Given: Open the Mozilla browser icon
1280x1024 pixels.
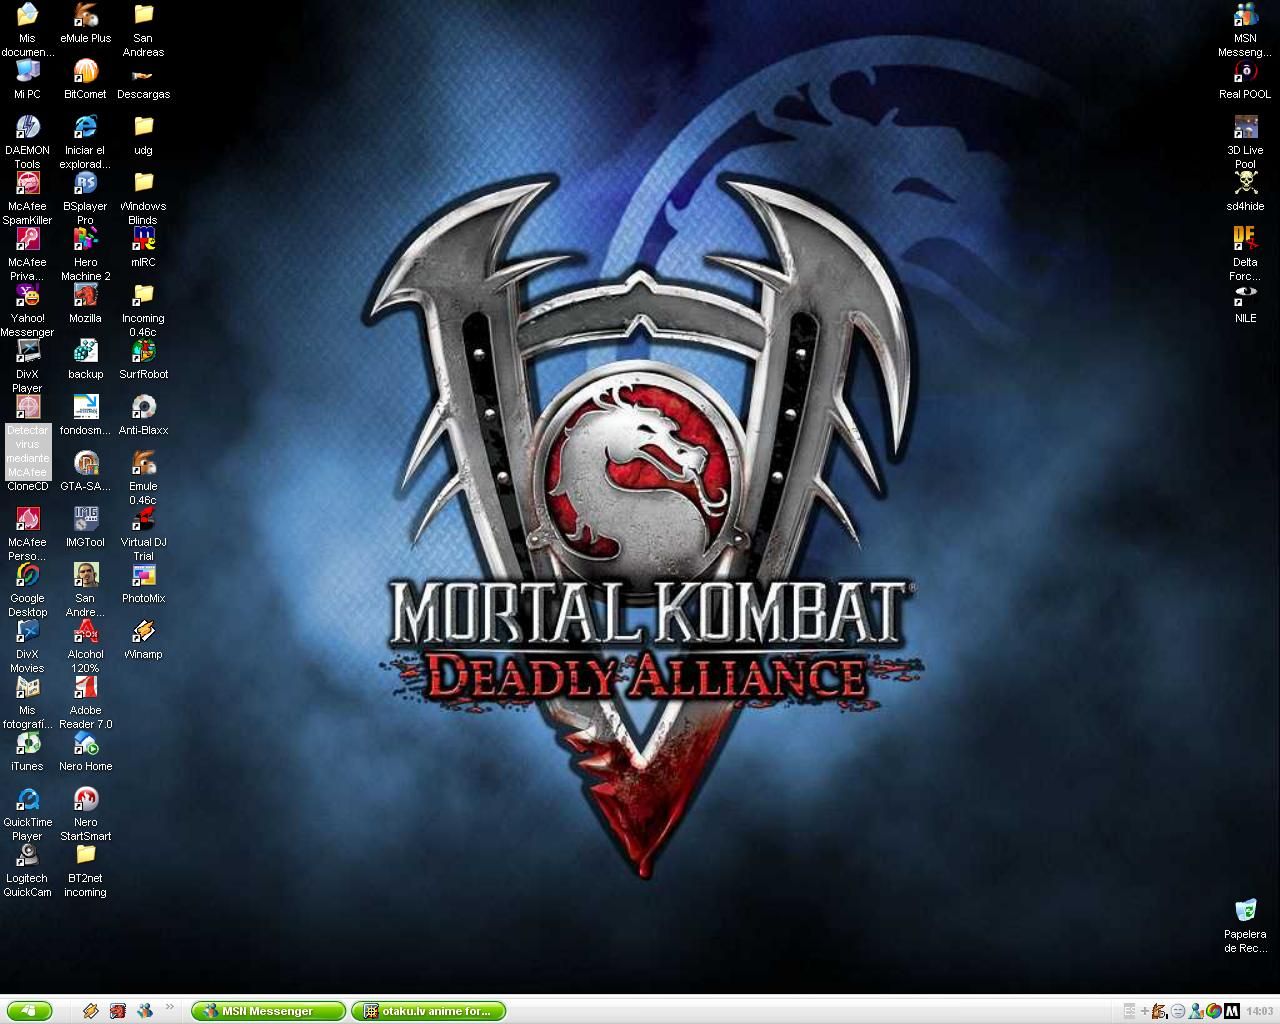Looking at the screenshot, I should pos(86,295).
